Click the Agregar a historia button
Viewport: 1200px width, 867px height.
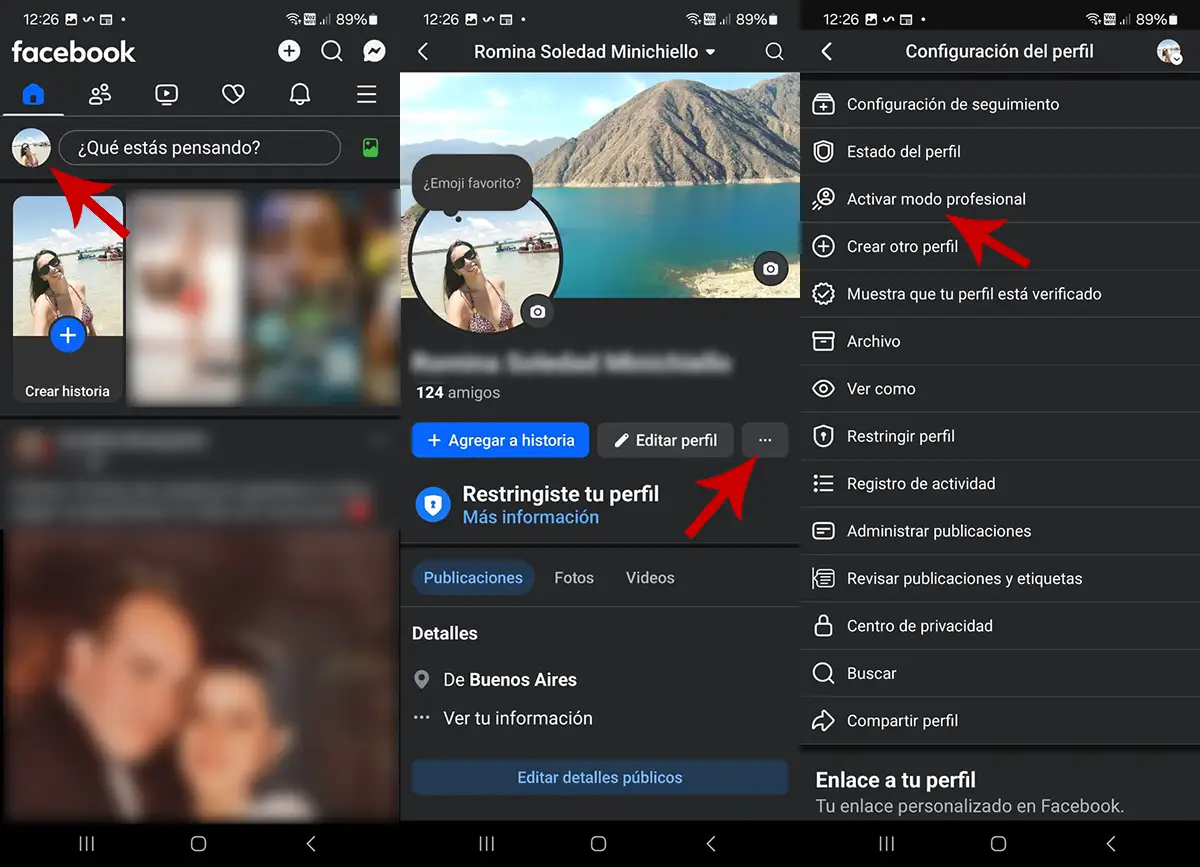(500, 440)
